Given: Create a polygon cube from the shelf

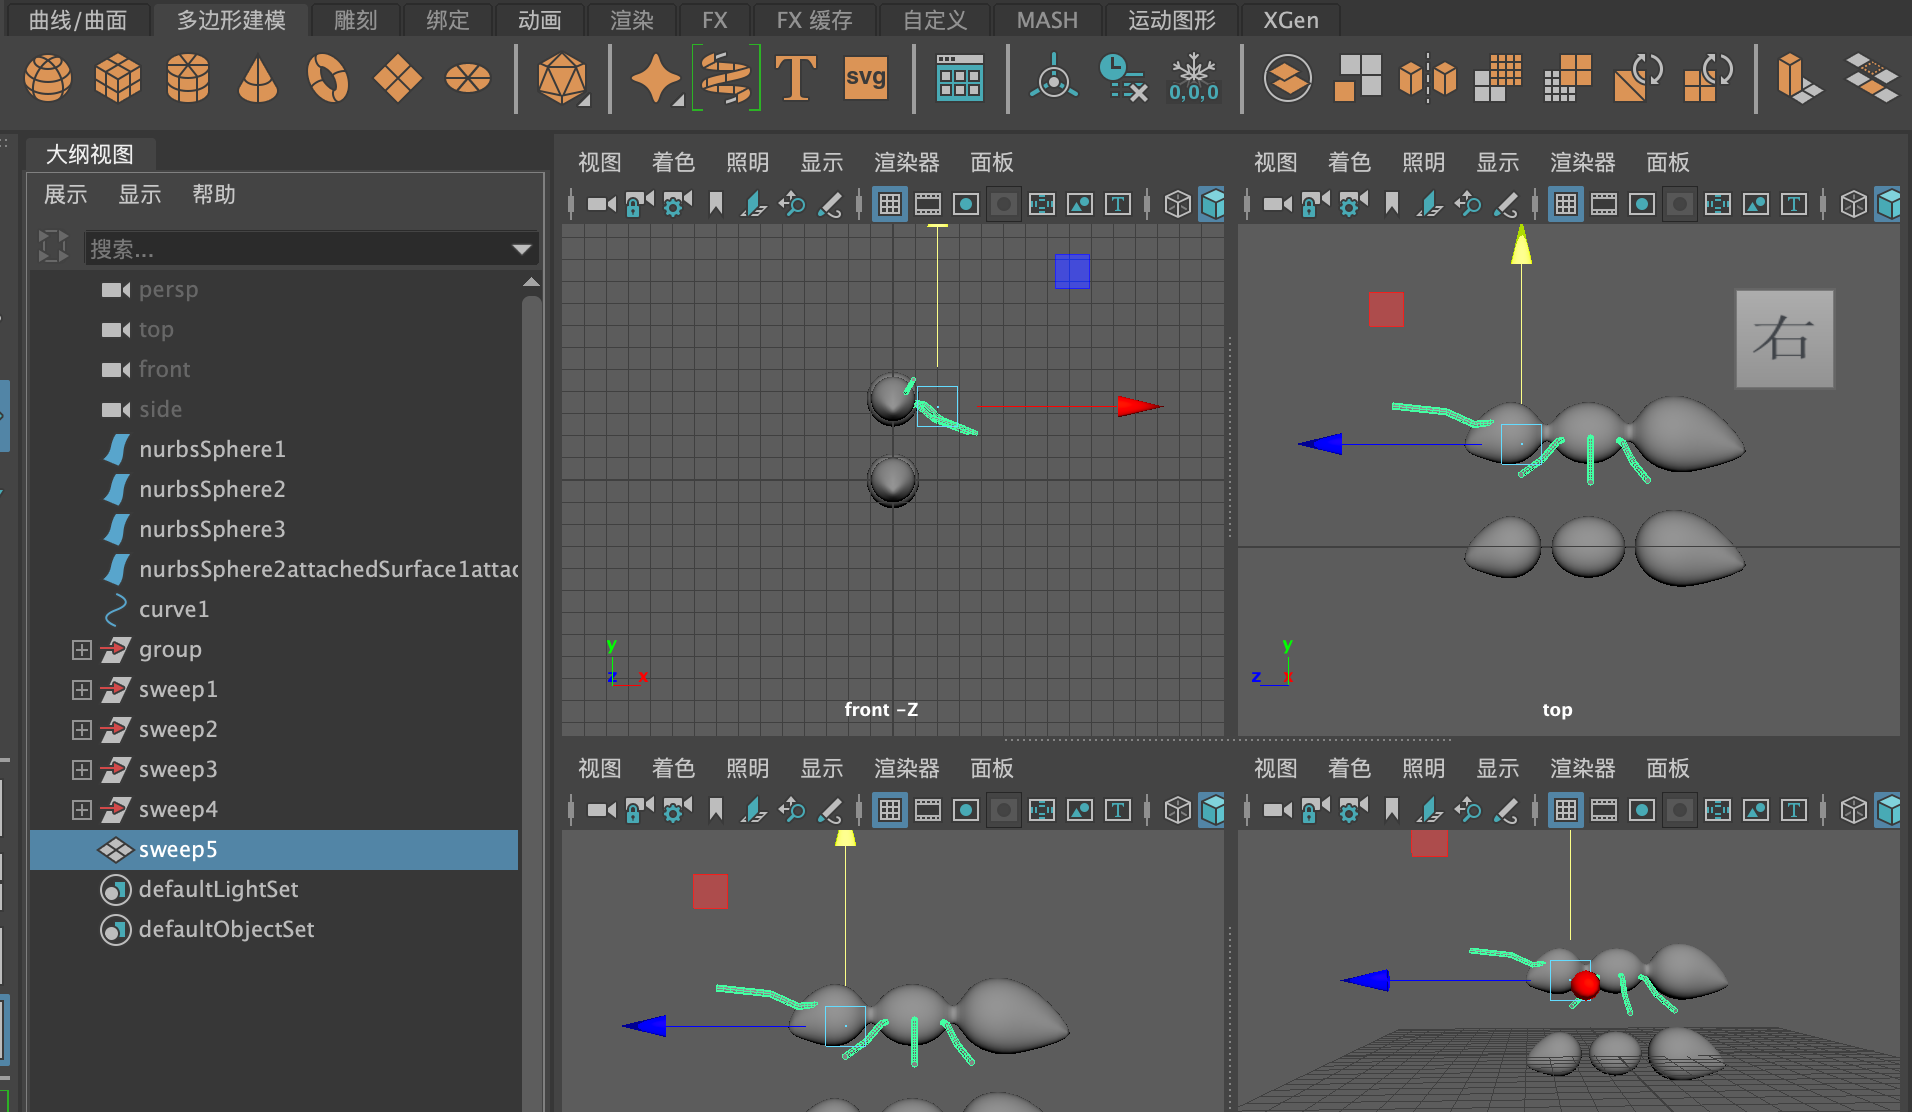Looking at the screenshot, I should pyautogui.click(x=118, y=78).
